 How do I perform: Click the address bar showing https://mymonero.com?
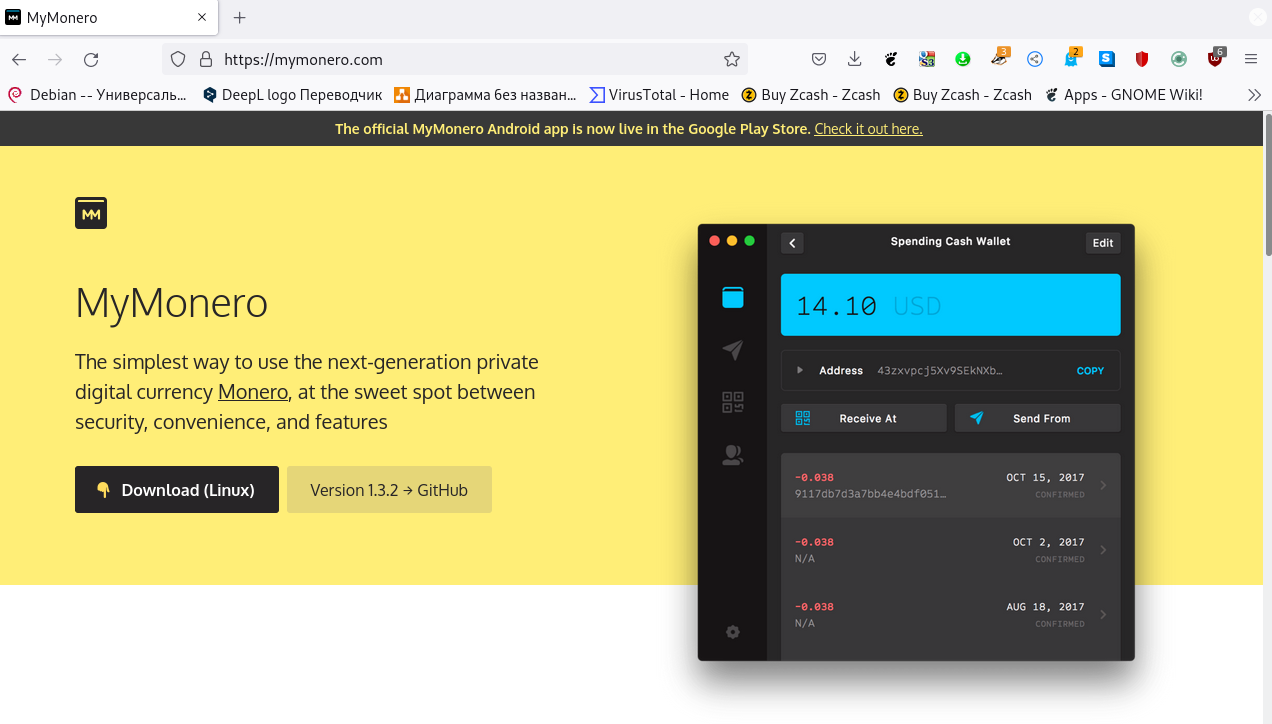point(455,60)
